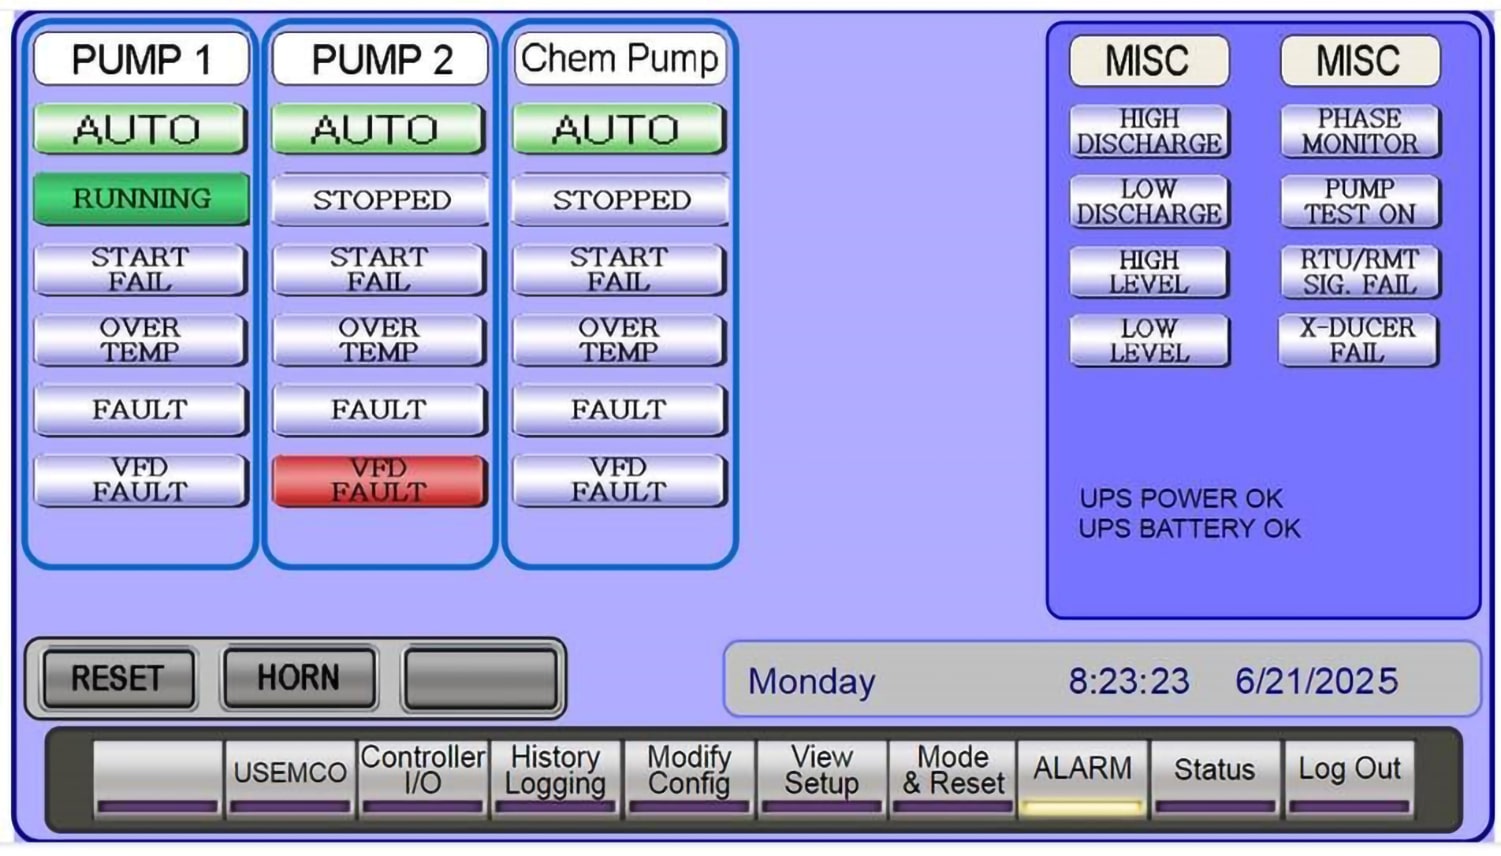Viewport: 1501px width, 856px height.
Task: Click the MISC header above HIGH DISCHARGE
Action: tap(1149, 61)
